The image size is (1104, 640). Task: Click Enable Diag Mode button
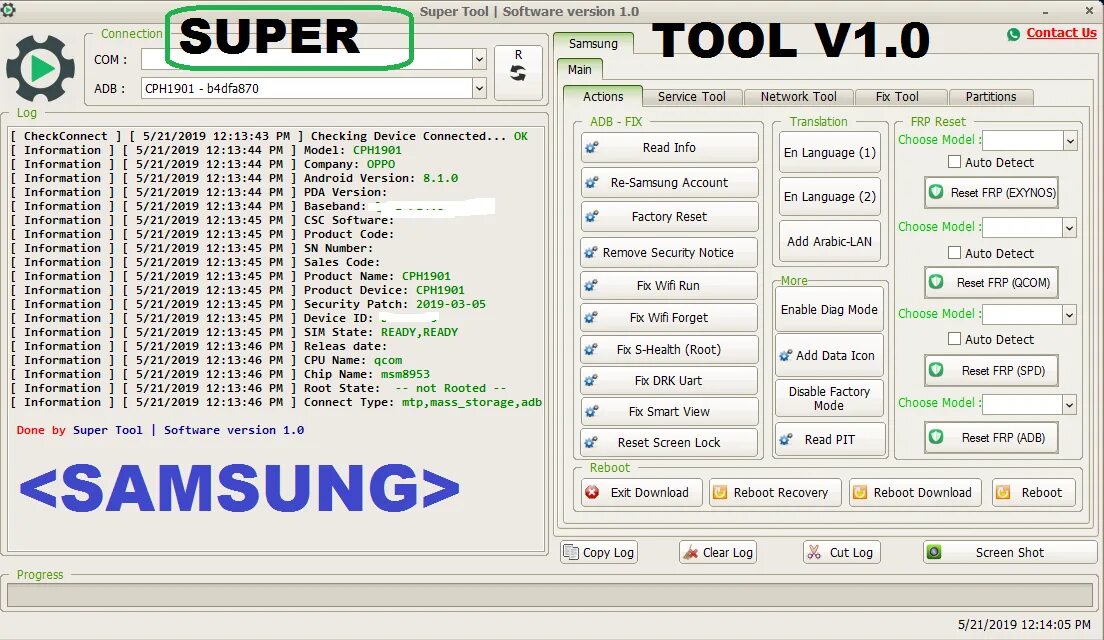(x=829, y=309)
